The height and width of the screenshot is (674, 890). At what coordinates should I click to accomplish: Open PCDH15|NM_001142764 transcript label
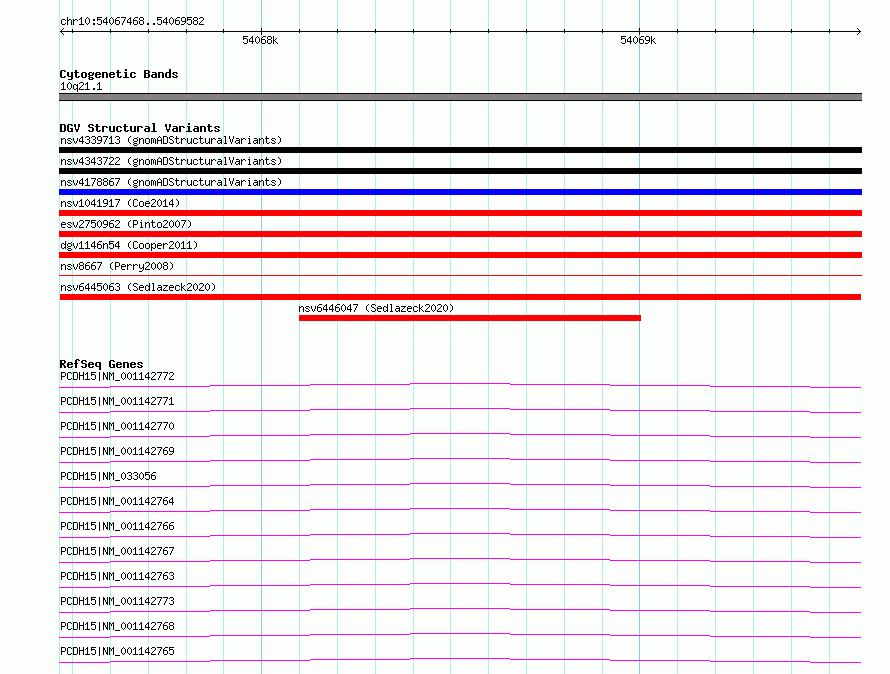pyautogui.click(x=117, y=501)
